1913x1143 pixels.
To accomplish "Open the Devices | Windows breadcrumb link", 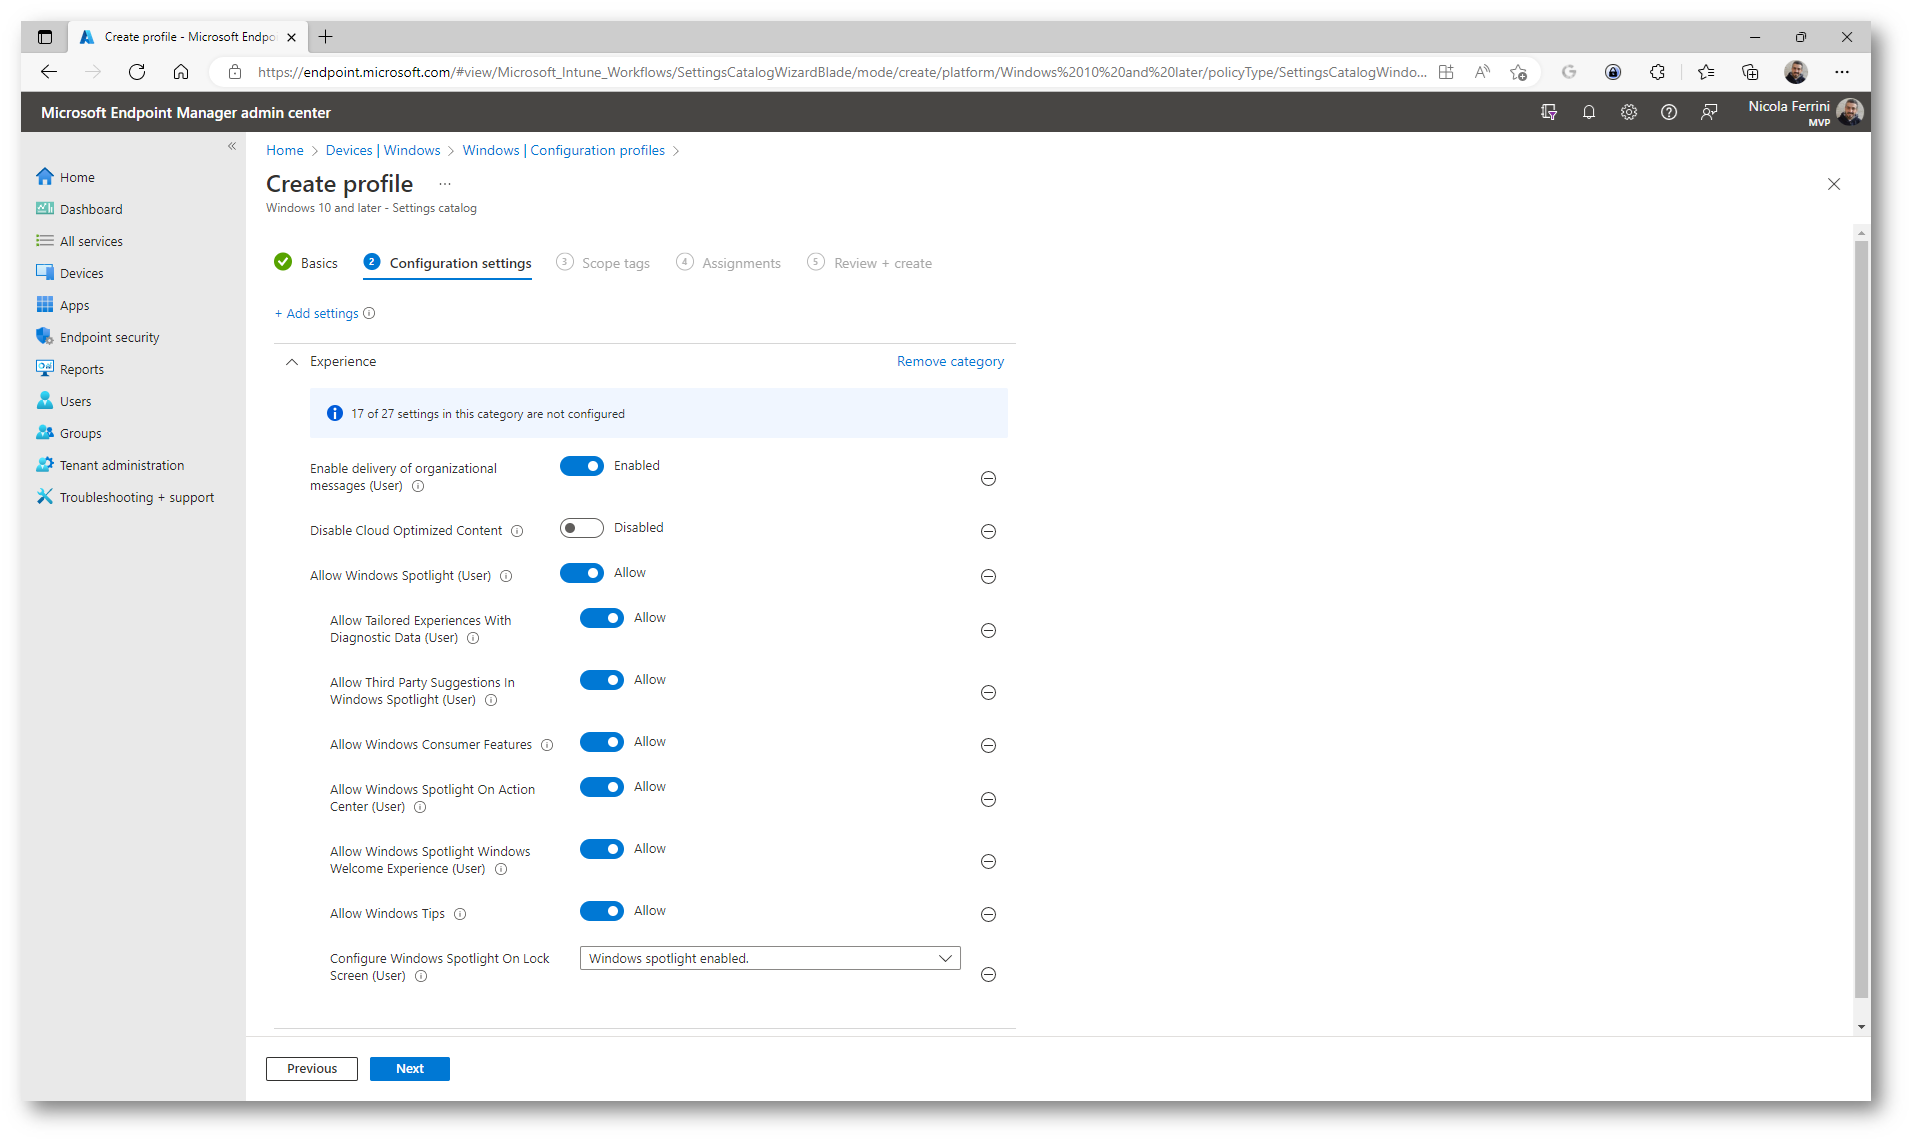I will click(x=383, y=150).
